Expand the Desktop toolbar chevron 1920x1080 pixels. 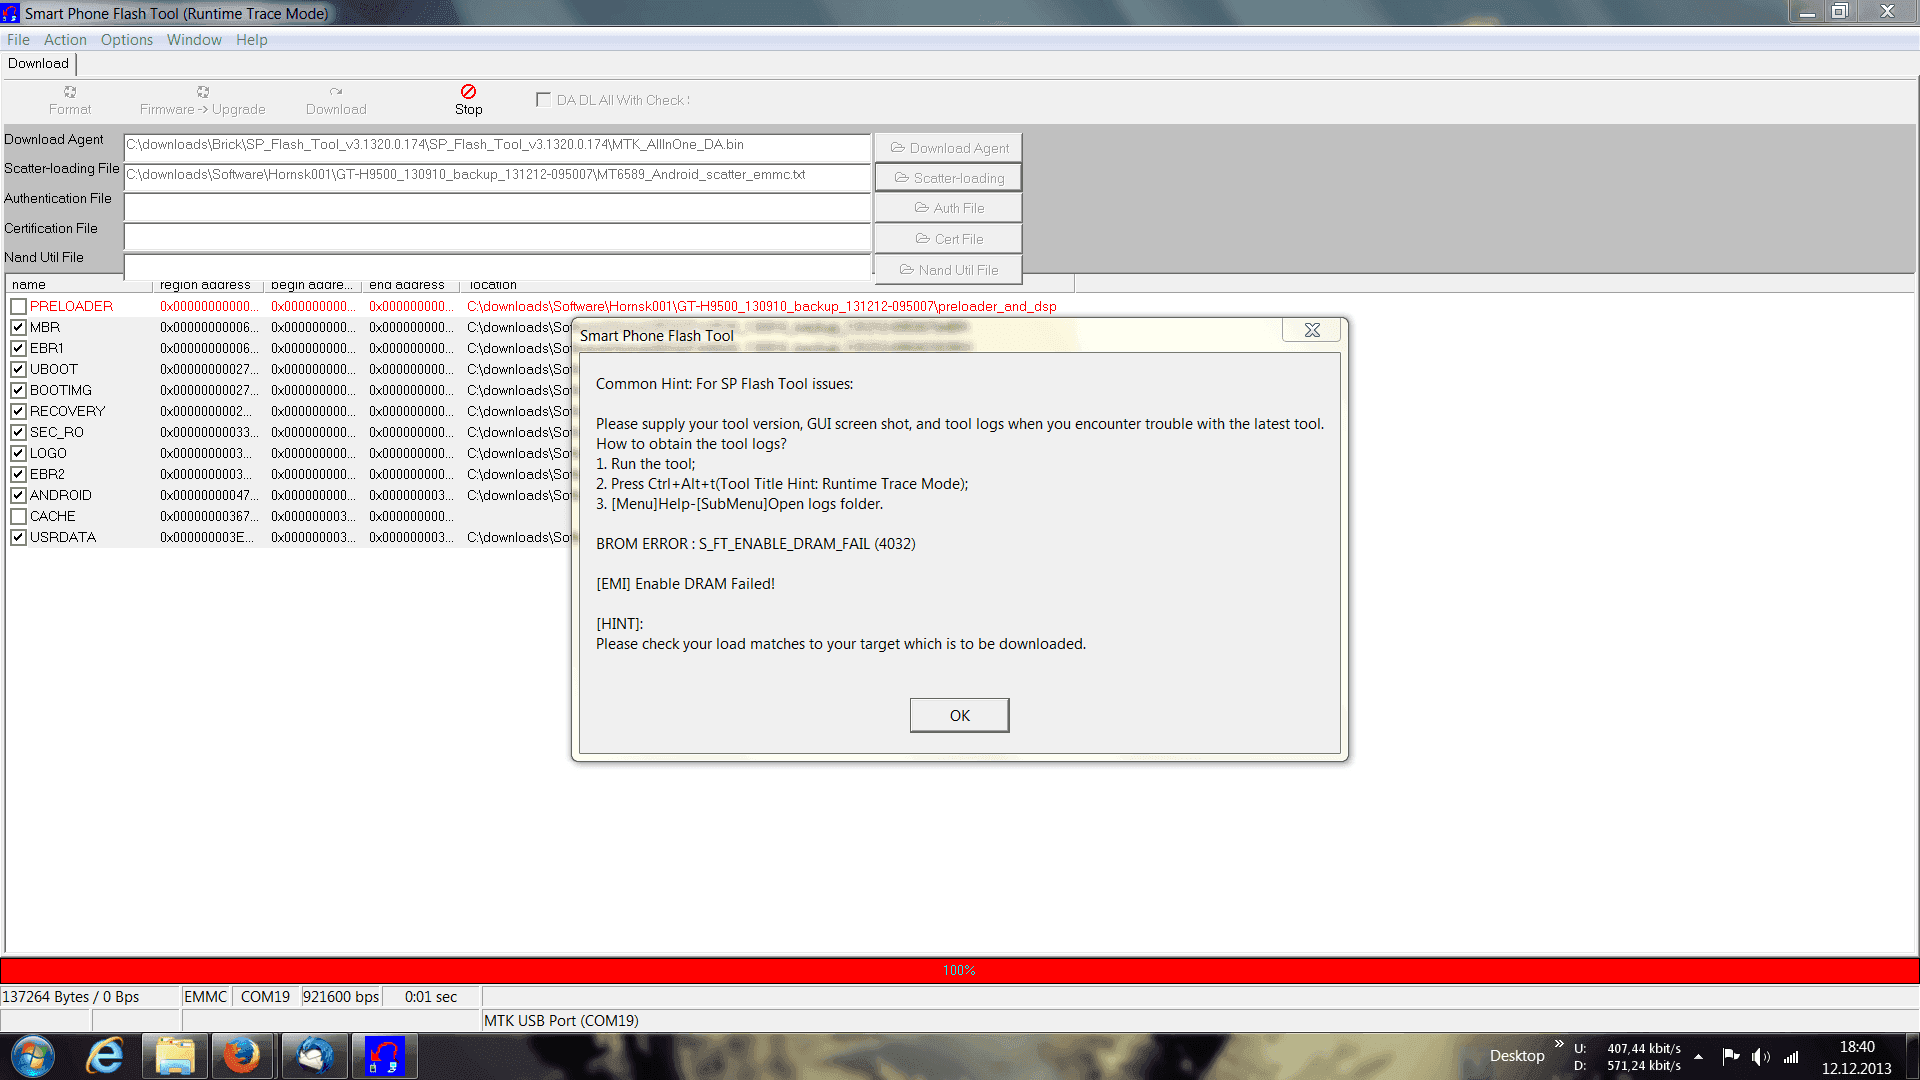pos(1559,1043)
